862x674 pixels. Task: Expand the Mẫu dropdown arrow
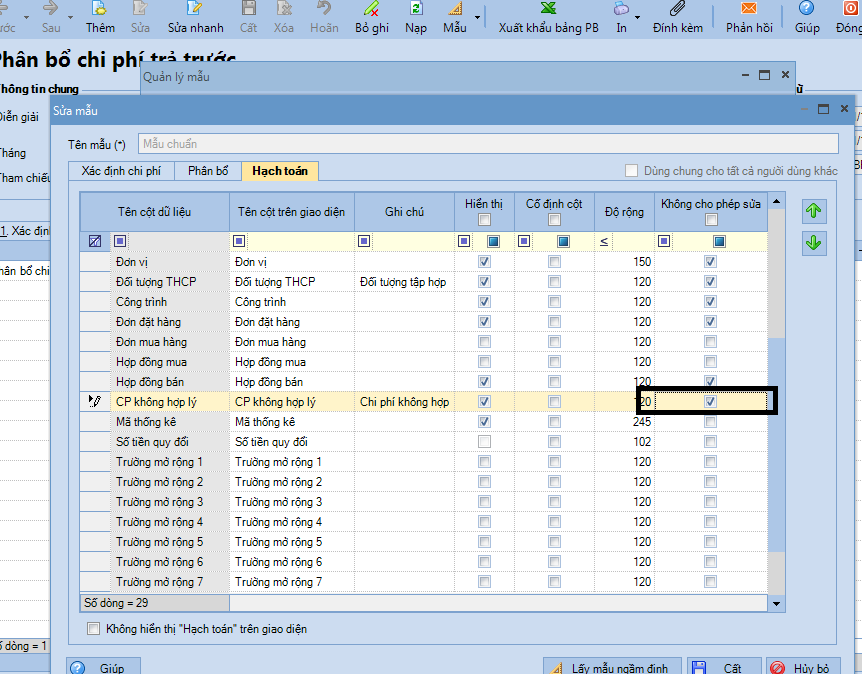click(477, 17)
